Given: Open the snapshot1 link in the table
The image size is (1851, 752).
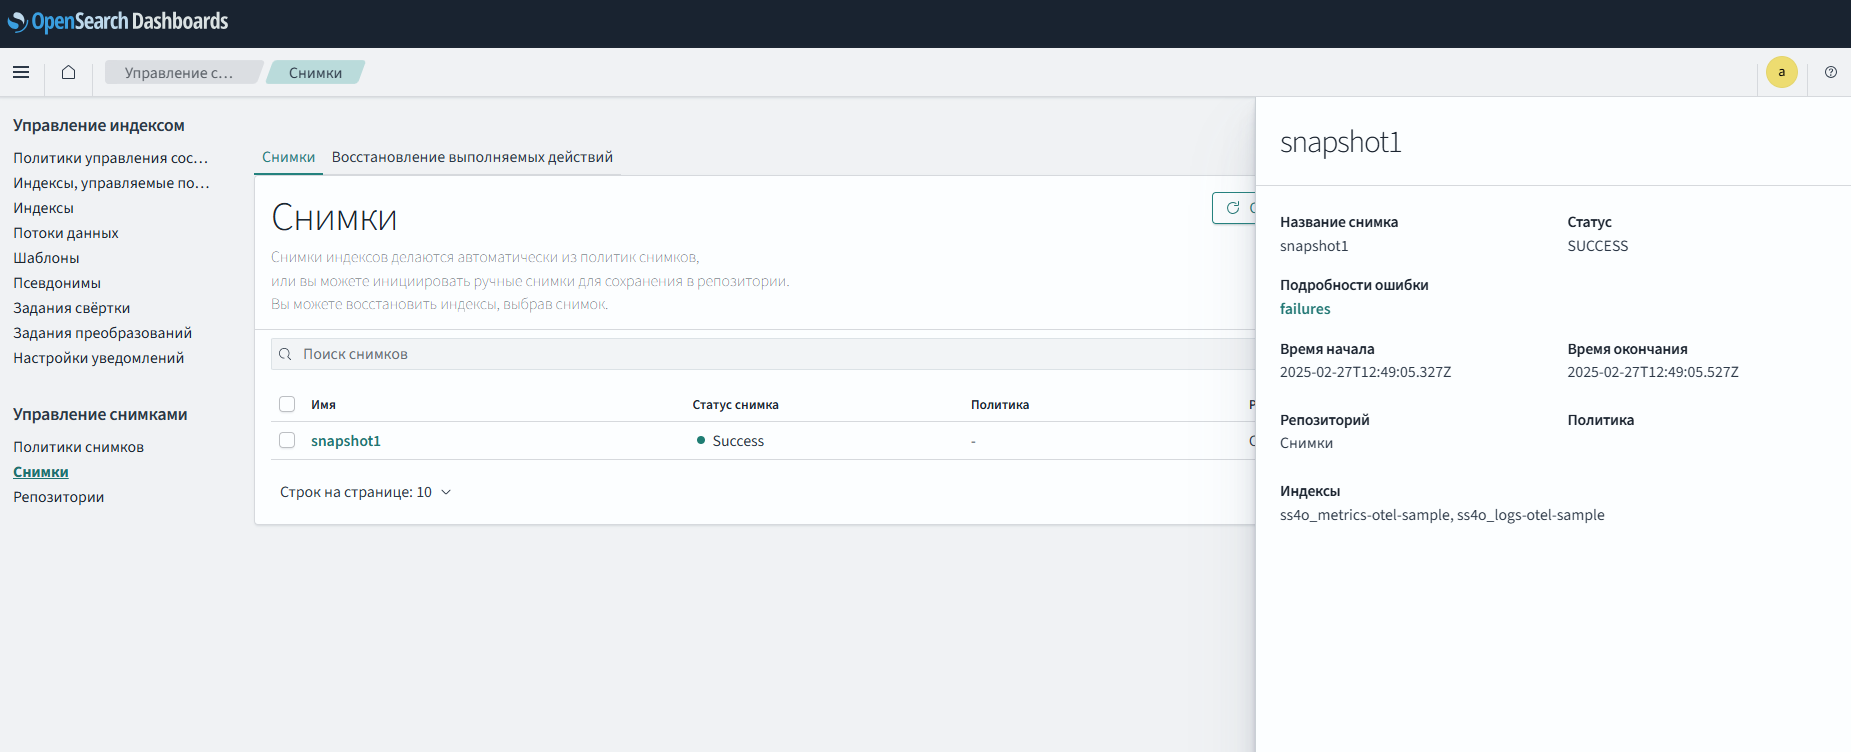Looking at the screenshot, I should (345, 441).
